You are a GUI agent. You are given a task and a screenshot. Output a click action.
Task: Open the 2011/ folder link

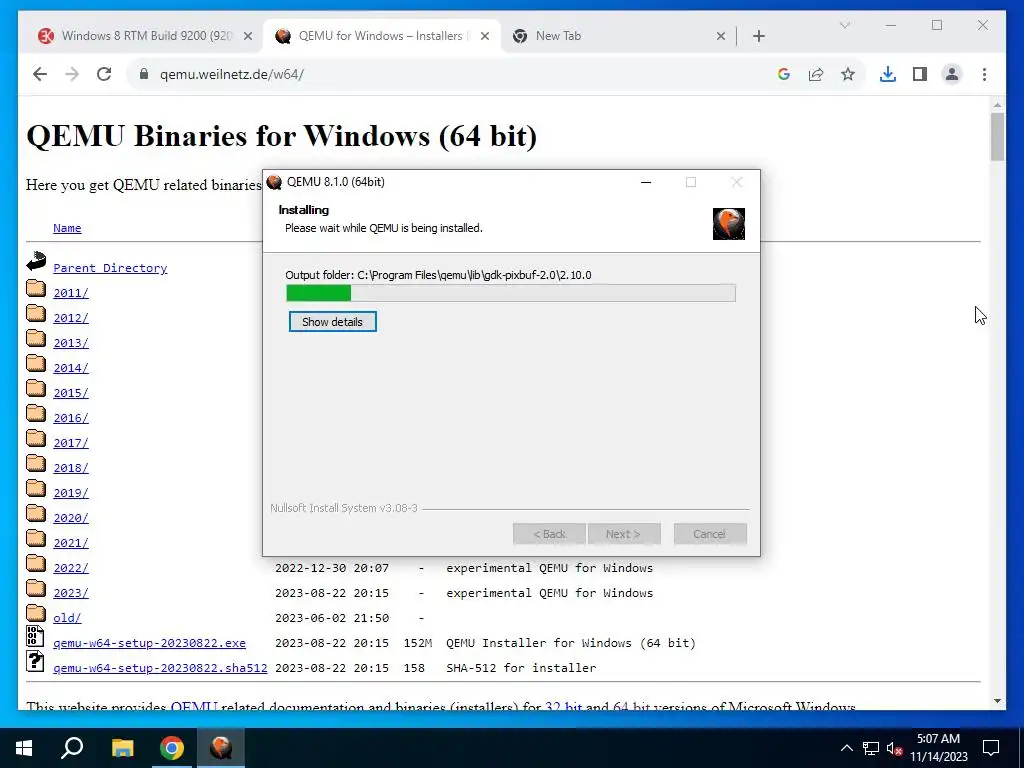(71, 293)
